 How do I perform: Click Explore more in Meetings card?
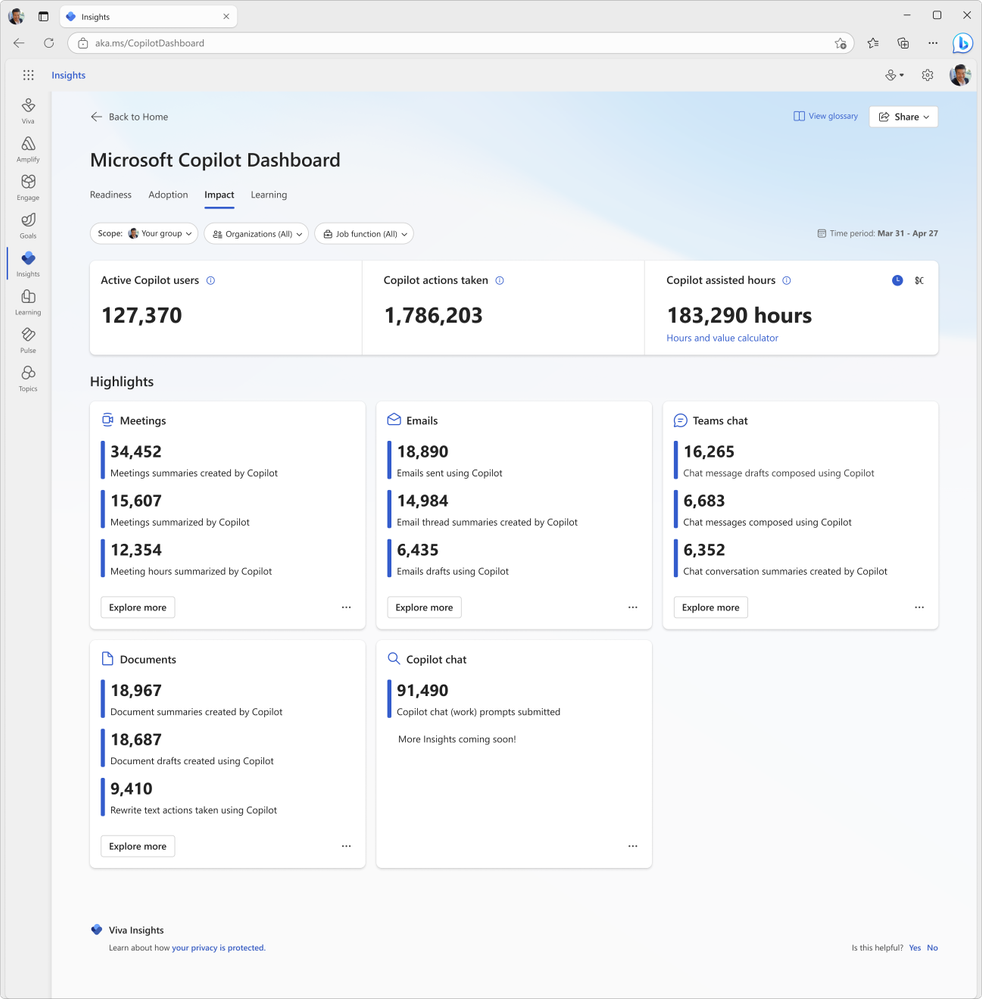coord(138,607)
